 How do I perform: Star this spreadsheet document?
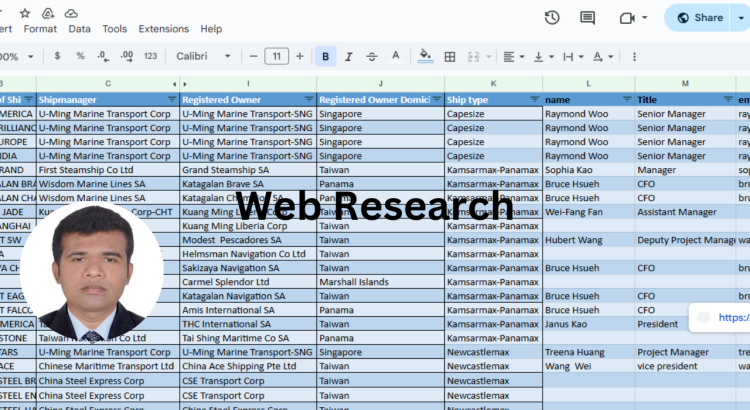(x=25, y=13)
